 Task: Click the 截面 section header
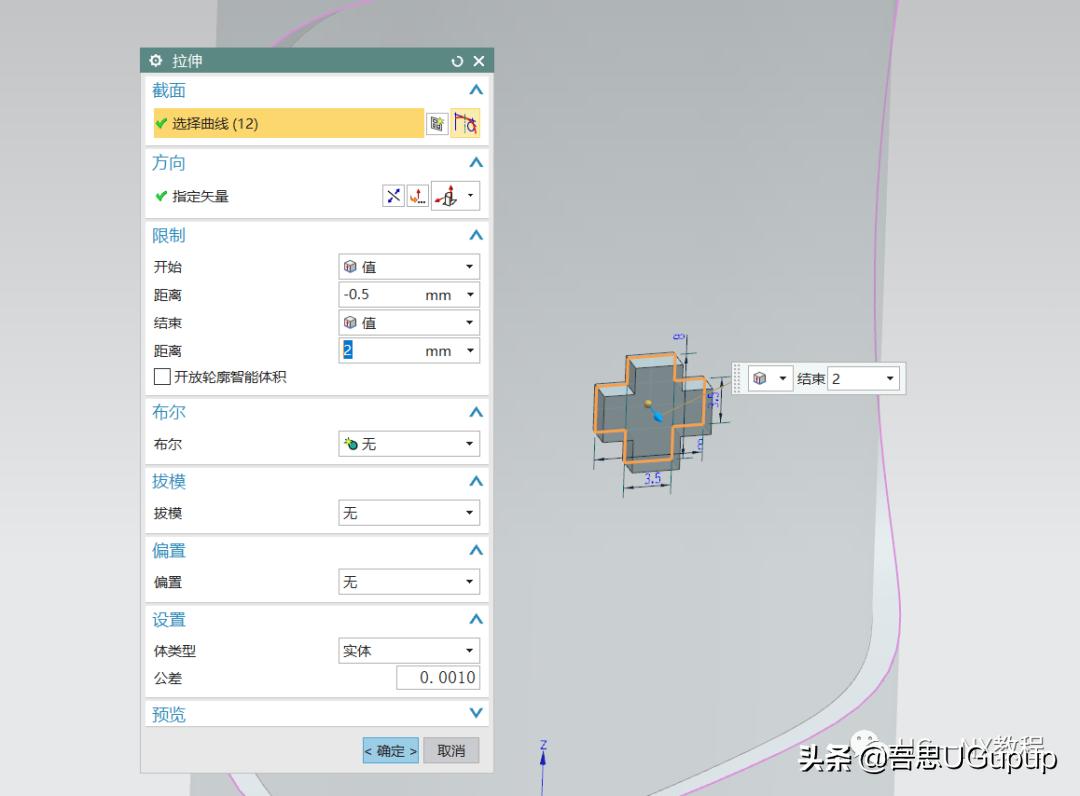168,90
